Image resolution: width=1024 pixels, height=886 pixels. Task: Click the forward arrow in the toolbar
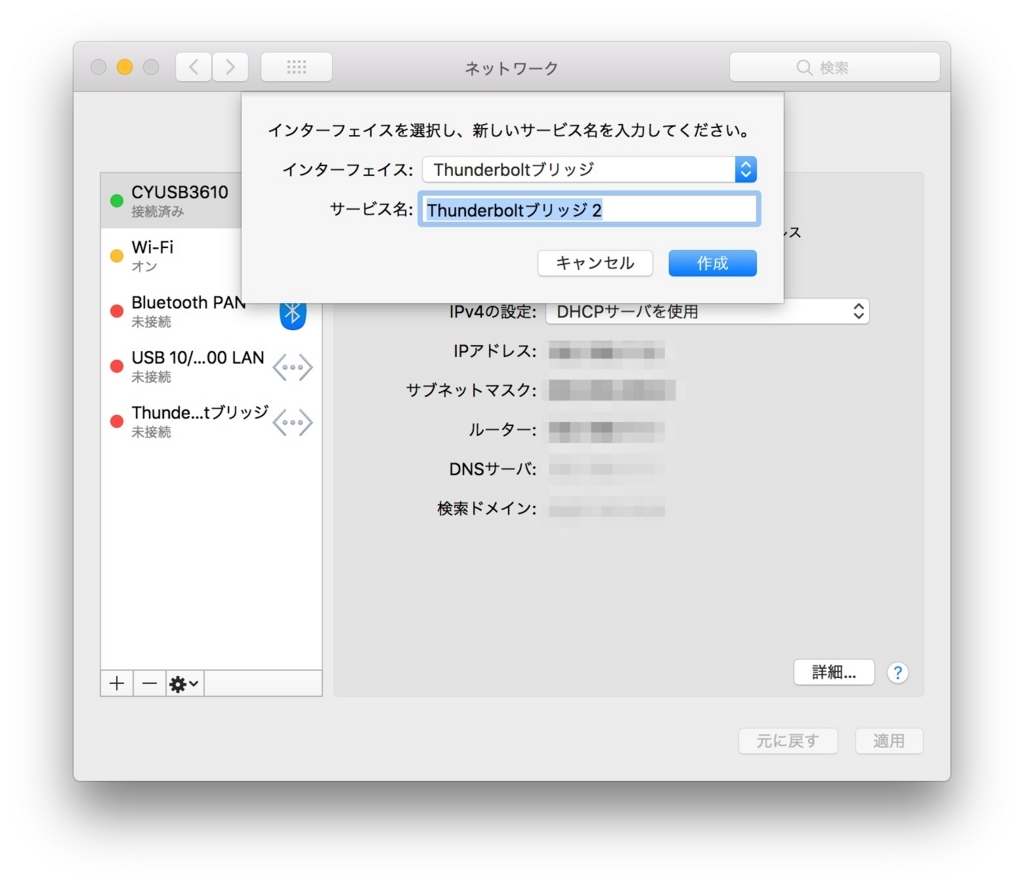click(230, 66)
